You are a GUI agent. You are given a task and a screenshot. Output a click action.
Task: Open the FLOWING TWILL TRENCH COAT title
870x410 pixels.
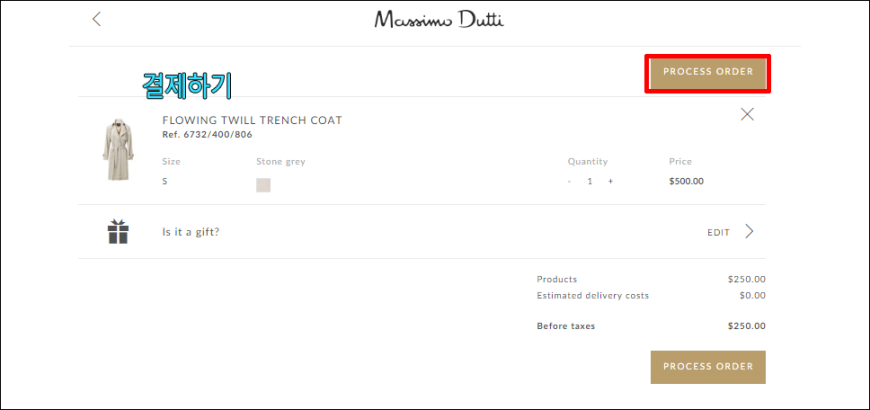pos(252,120)
